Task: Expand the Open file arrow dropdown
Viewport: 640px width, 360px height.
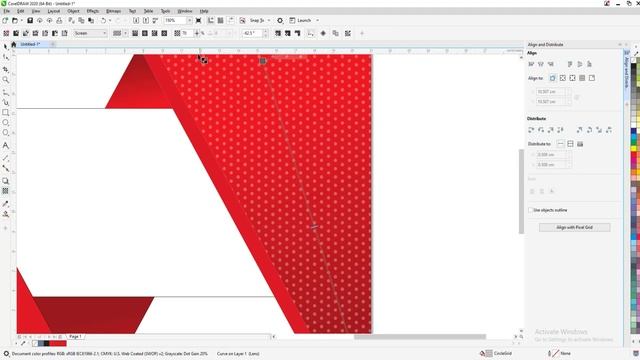Action: tap(22, 20)
